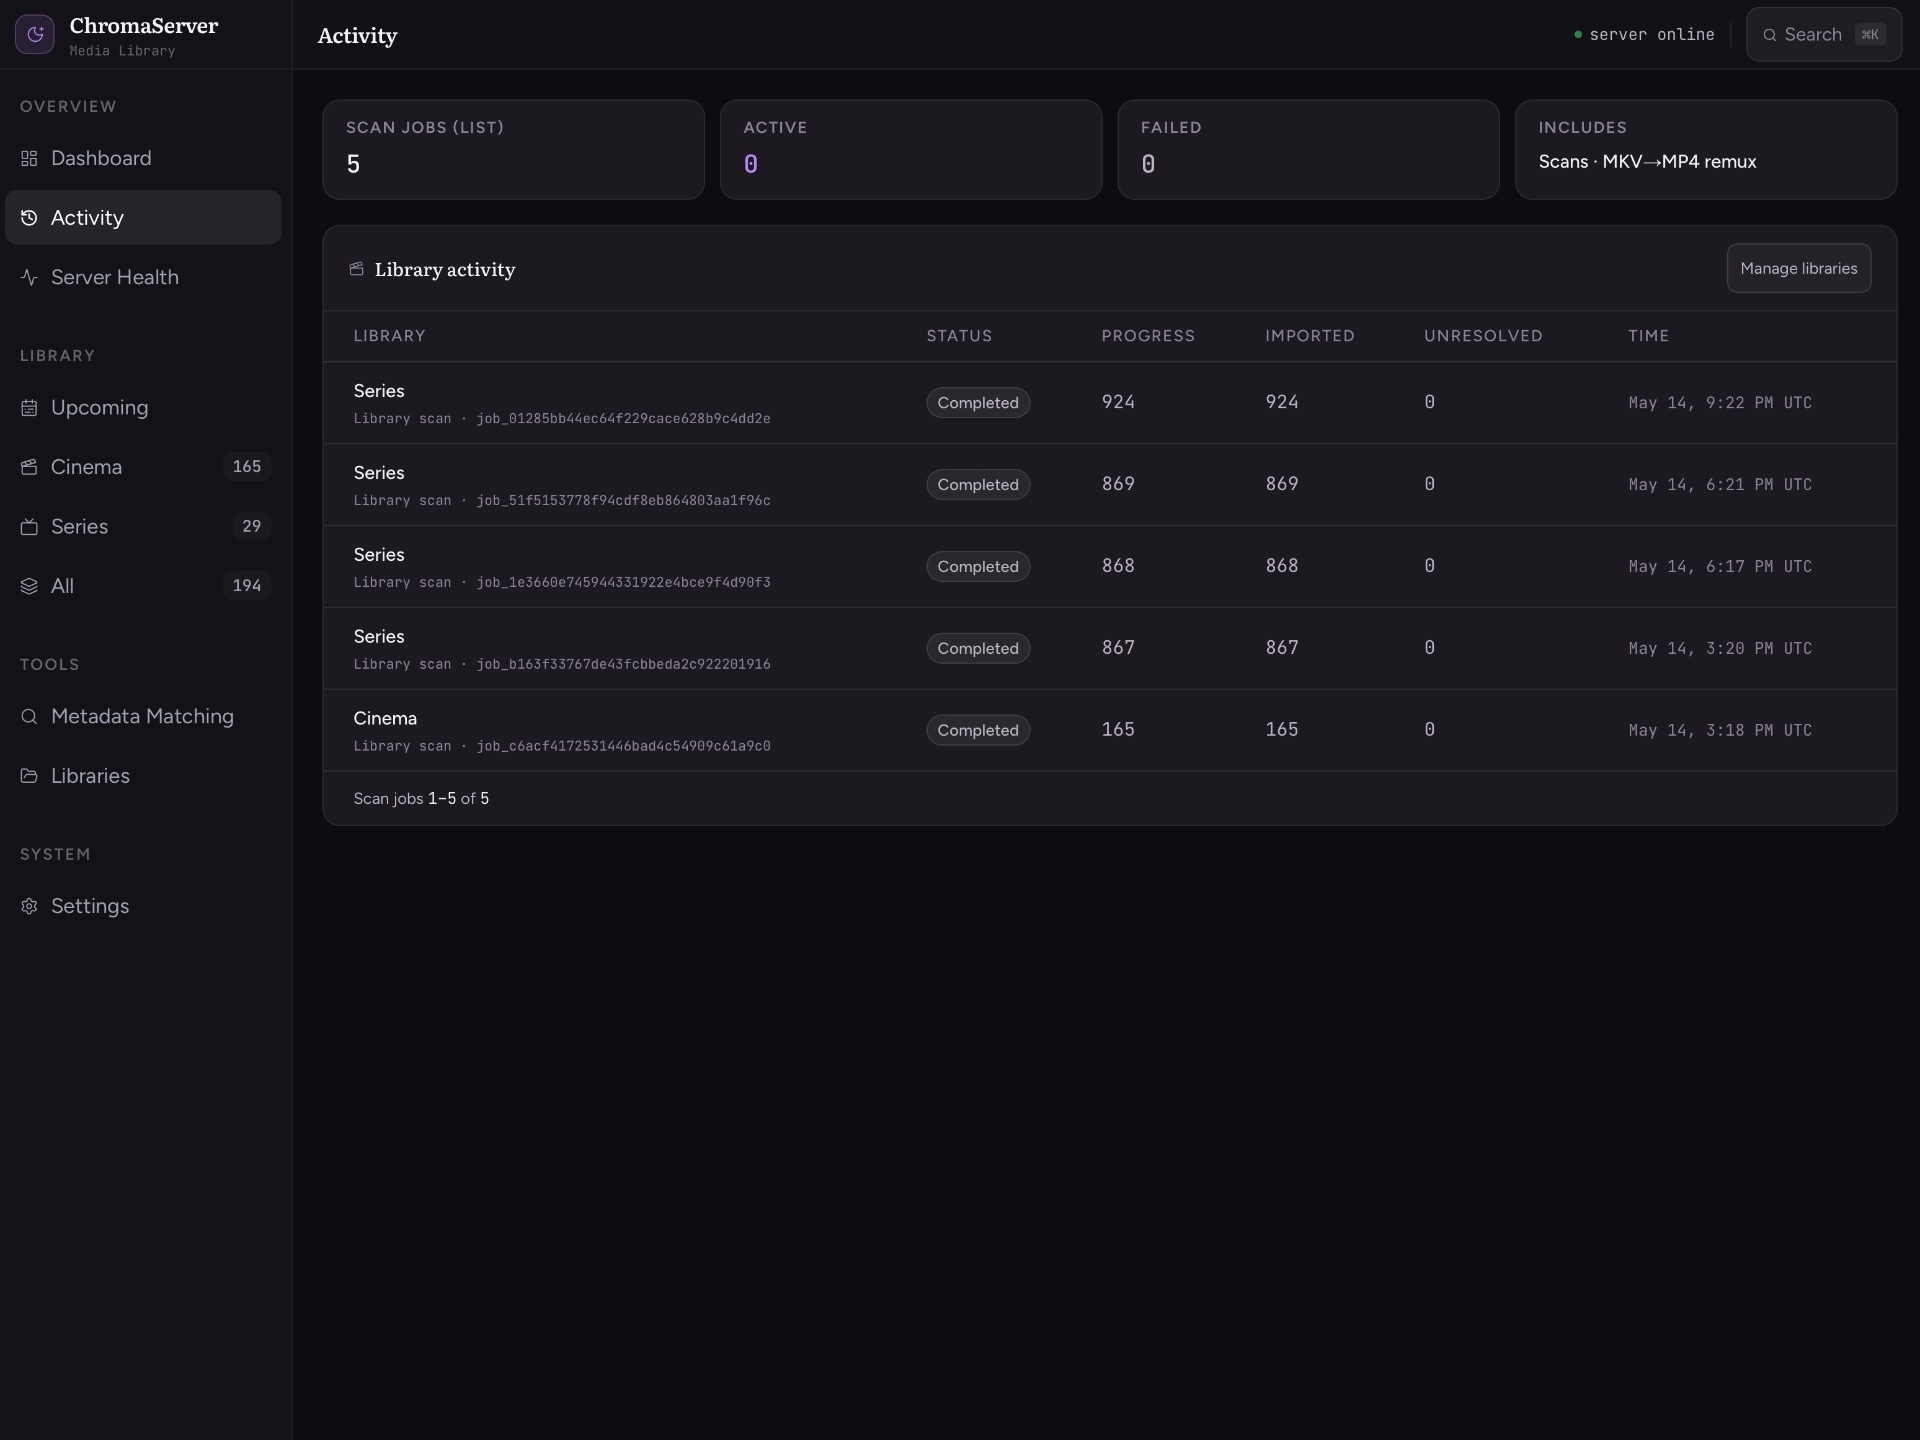Open the Dashboard page
1920x1440 pixels.
point(143,158)
